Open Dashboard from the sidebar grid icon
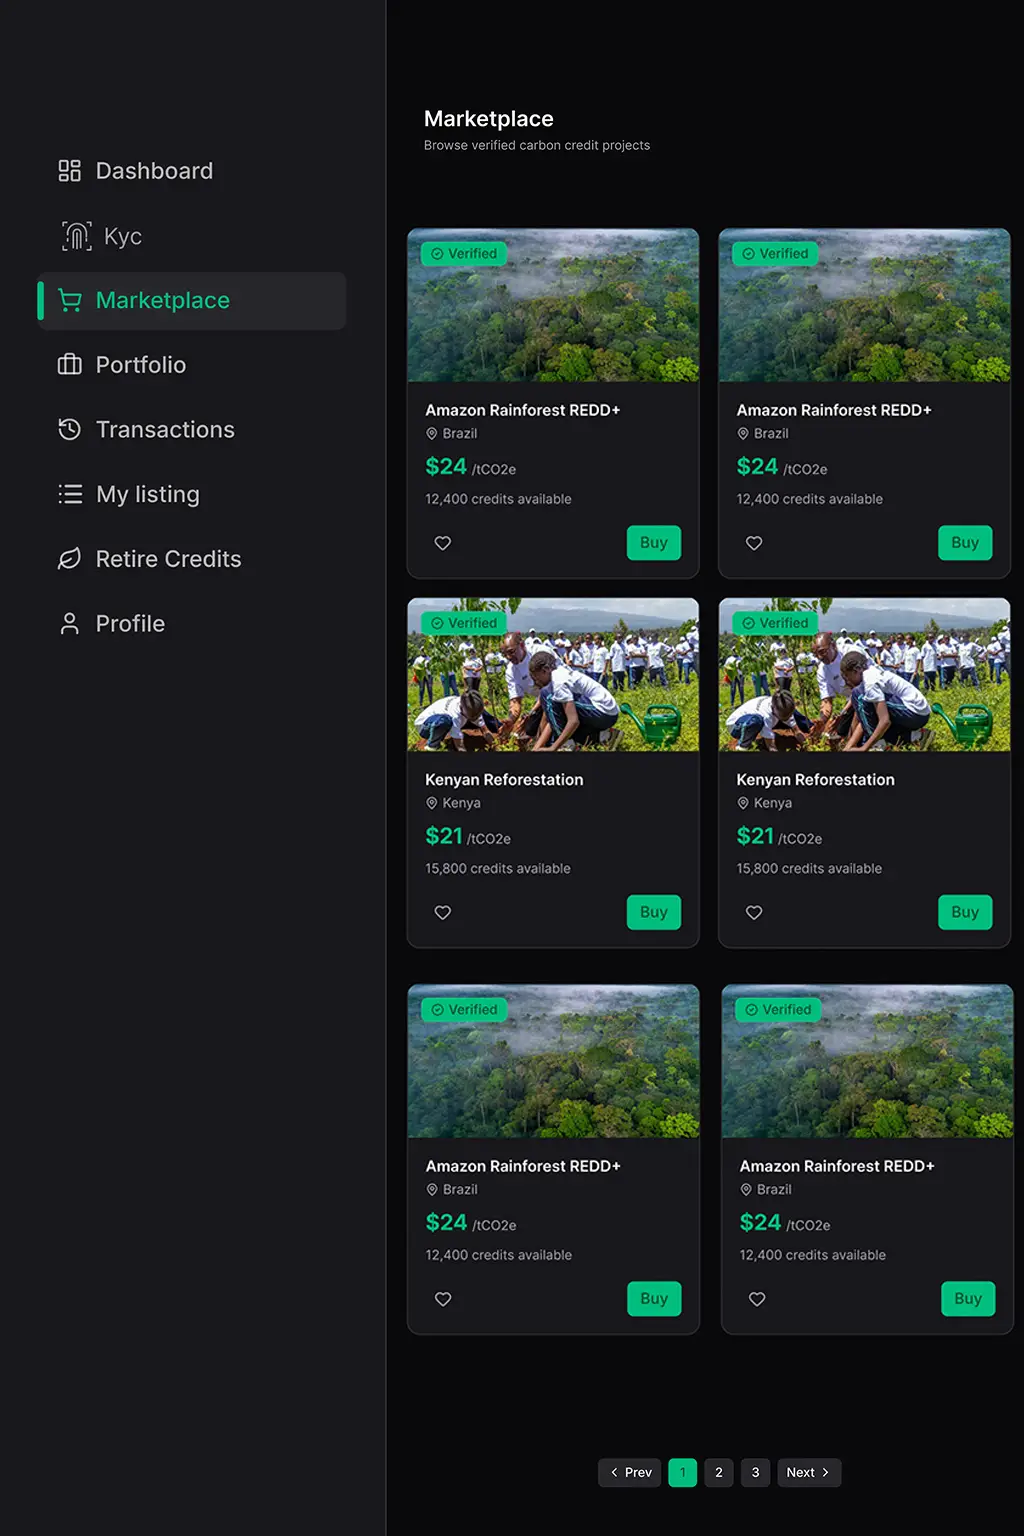This screenshot has height=1536, width=1024. [x=69, y=171]
